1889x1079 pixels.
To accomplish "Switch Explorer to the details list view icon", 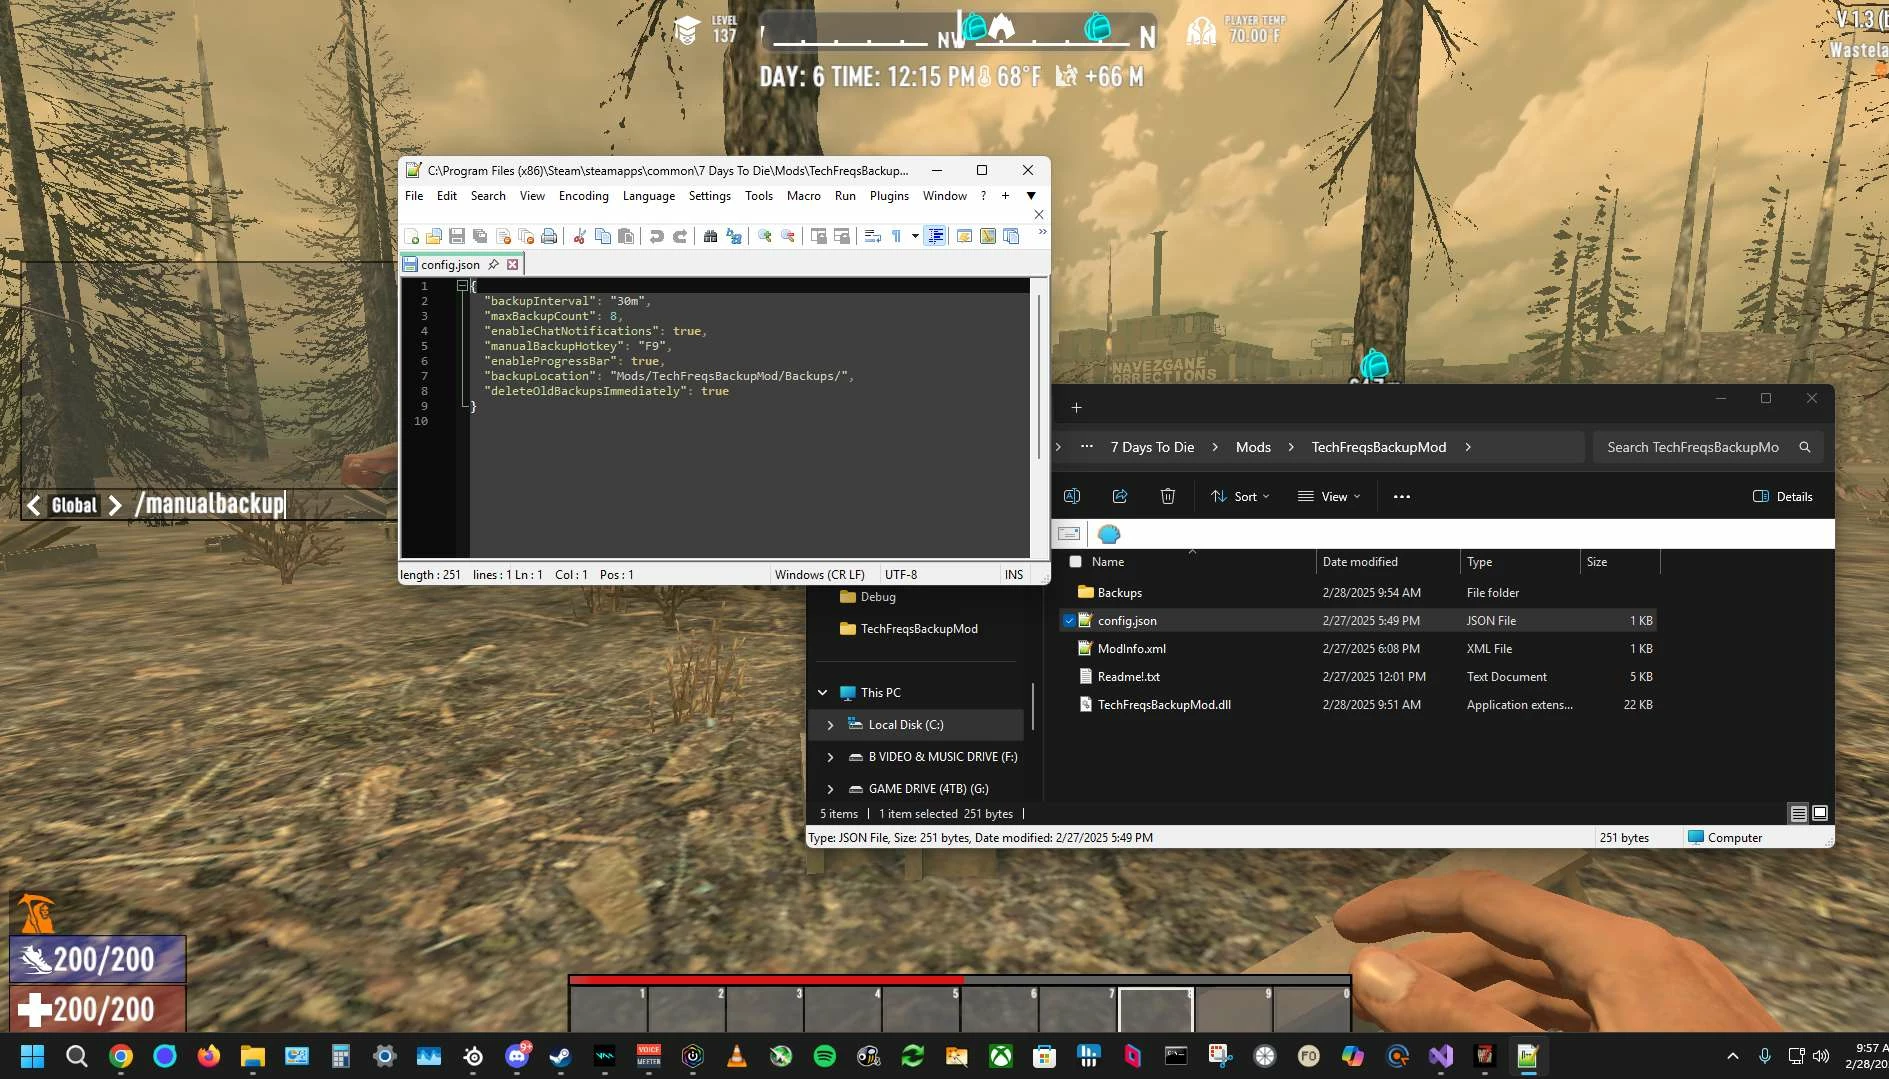I will pos(1798,814).
